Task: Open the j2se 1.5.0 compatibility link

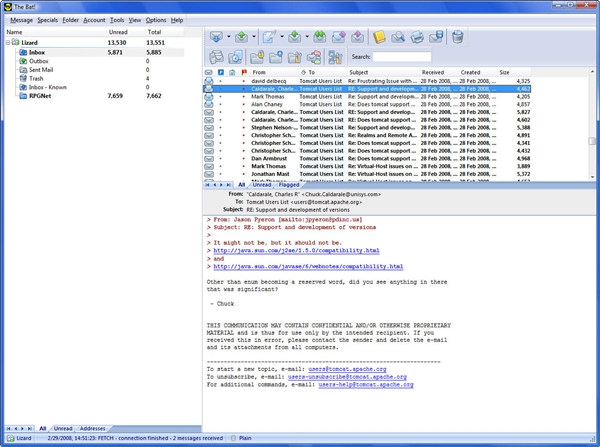Action: (295, 251)
